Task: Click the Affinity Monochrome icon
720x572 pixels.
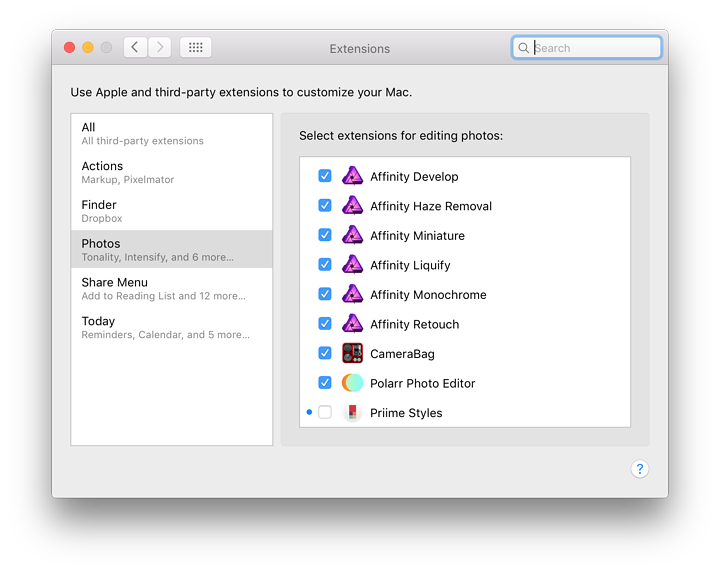Action: tap(352, 294)
